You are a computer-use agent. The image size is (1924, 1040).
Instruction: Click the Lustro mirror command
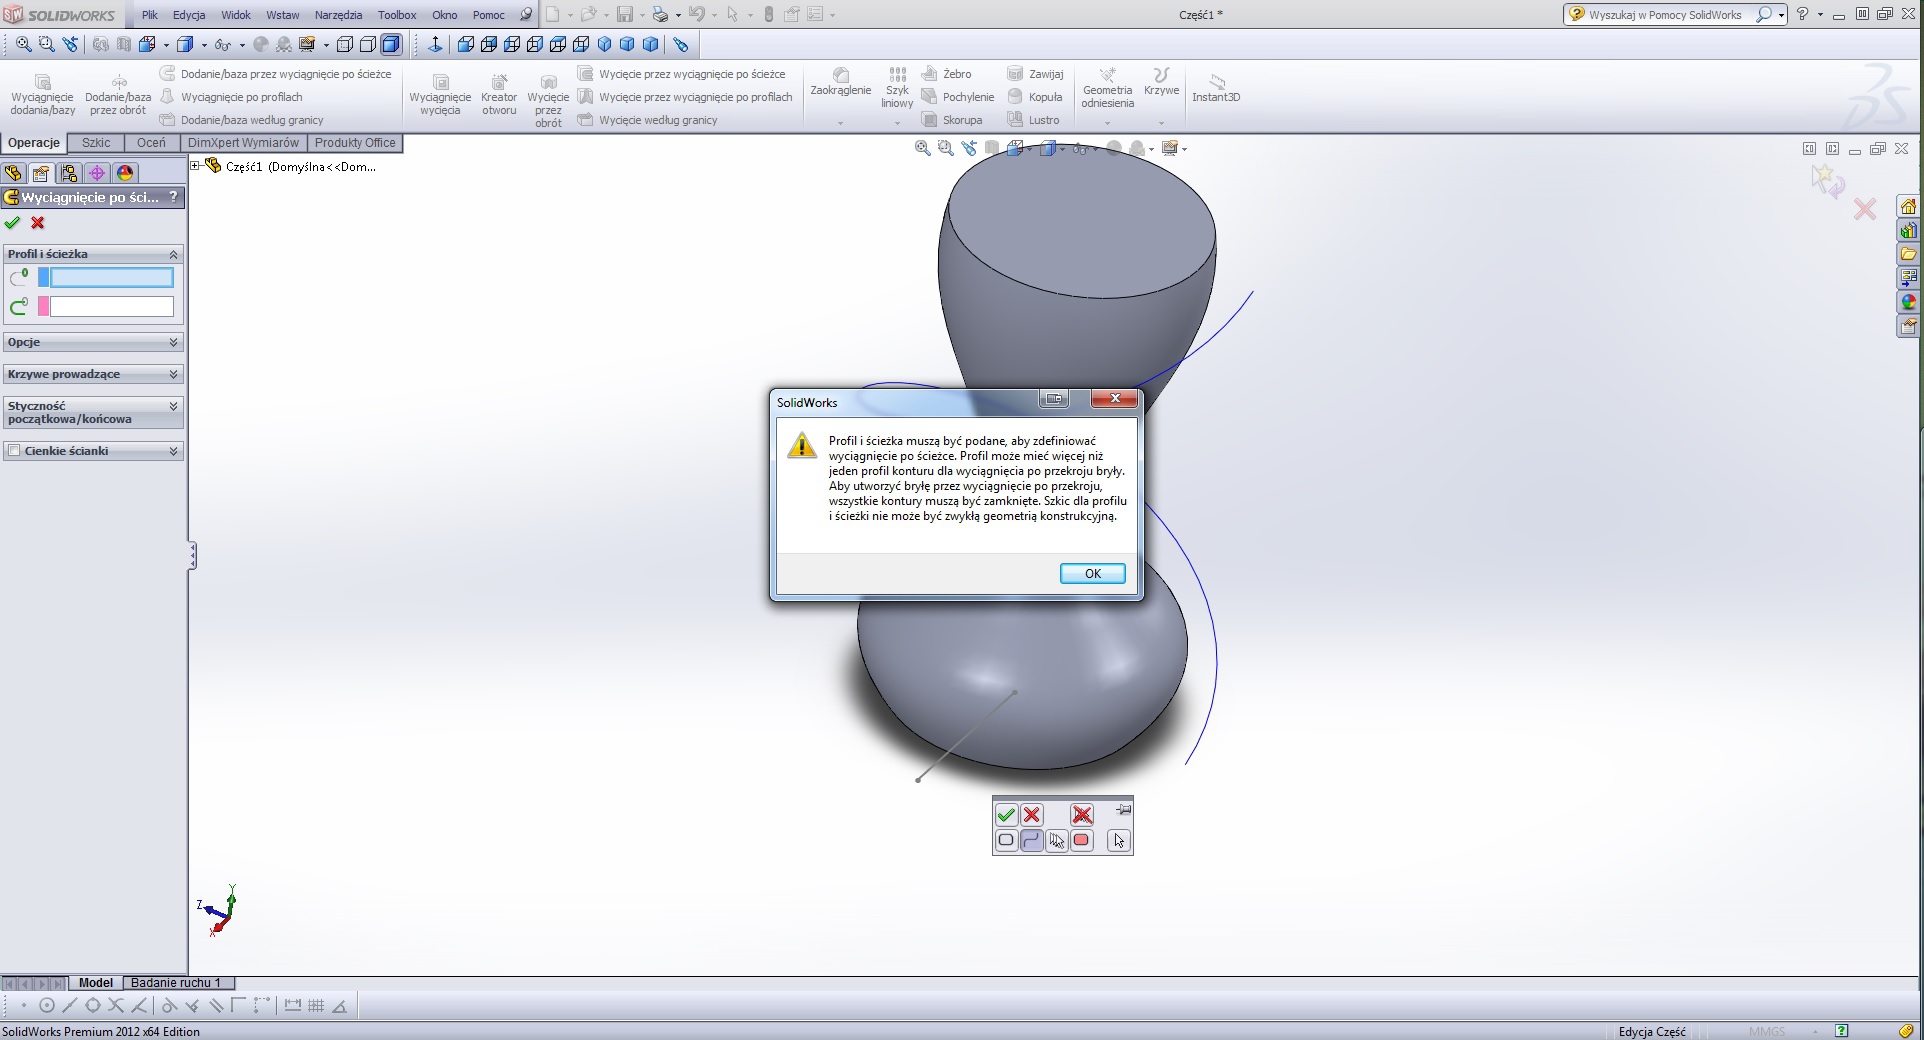pos(1033,120)
